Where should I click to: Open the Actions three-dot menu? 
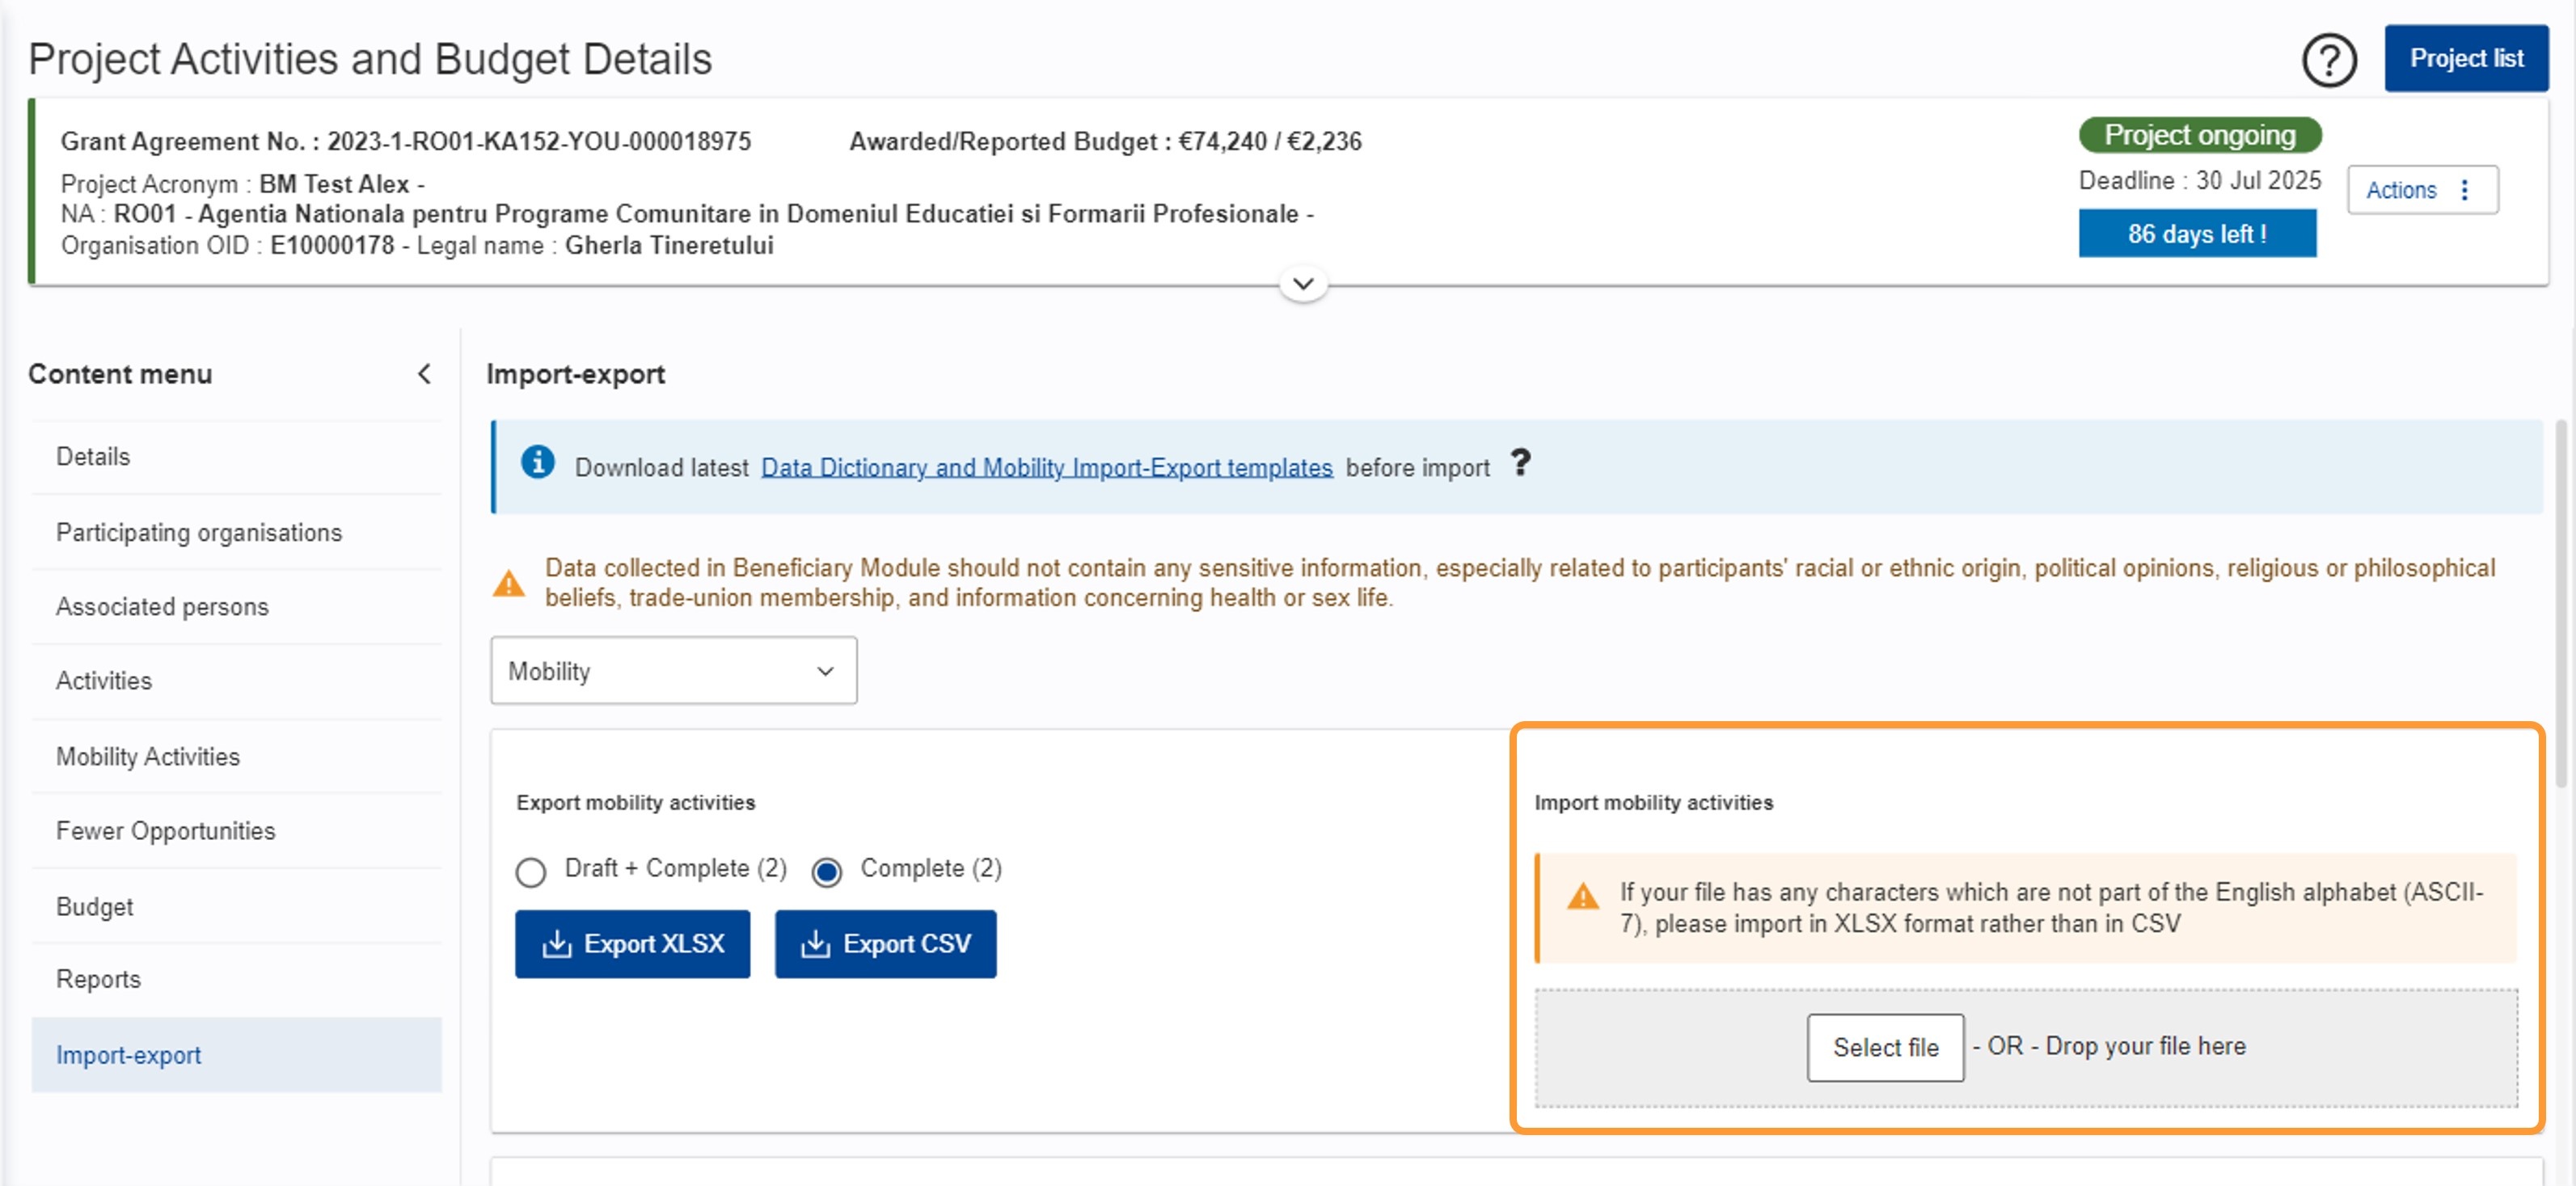click(x=2422, y=190)
